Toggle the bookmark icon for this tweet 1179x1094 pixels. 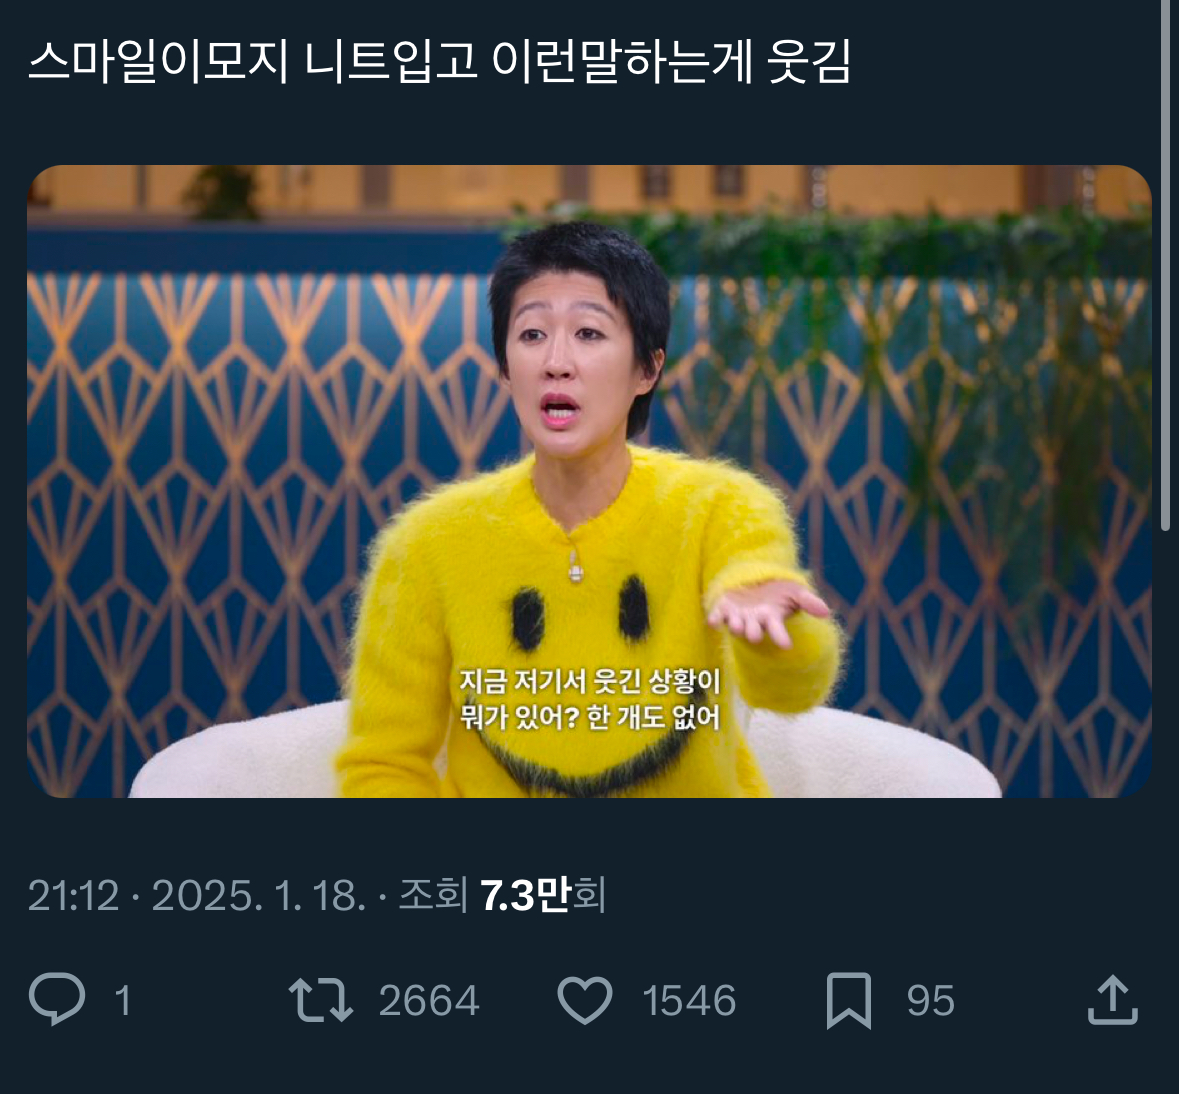tap(849, 1001)
